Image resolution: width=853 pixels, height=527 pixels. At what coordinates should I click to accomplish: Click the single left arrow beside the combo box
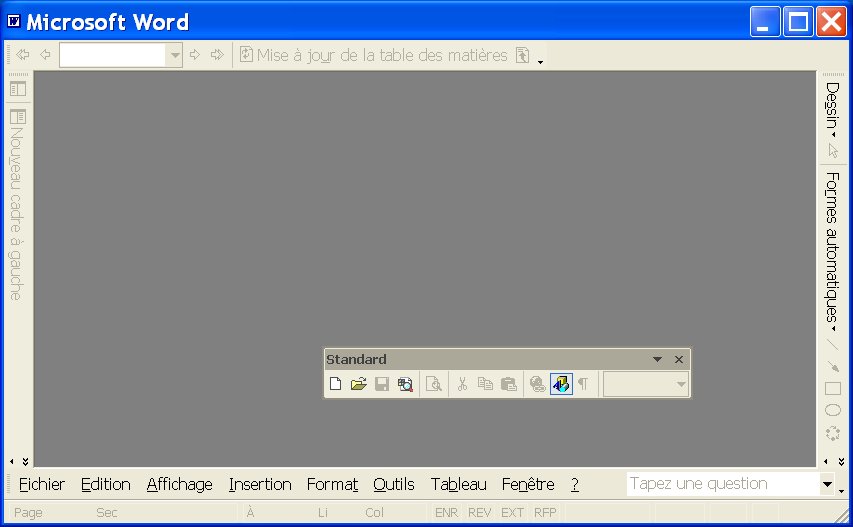tap(46, 54)
